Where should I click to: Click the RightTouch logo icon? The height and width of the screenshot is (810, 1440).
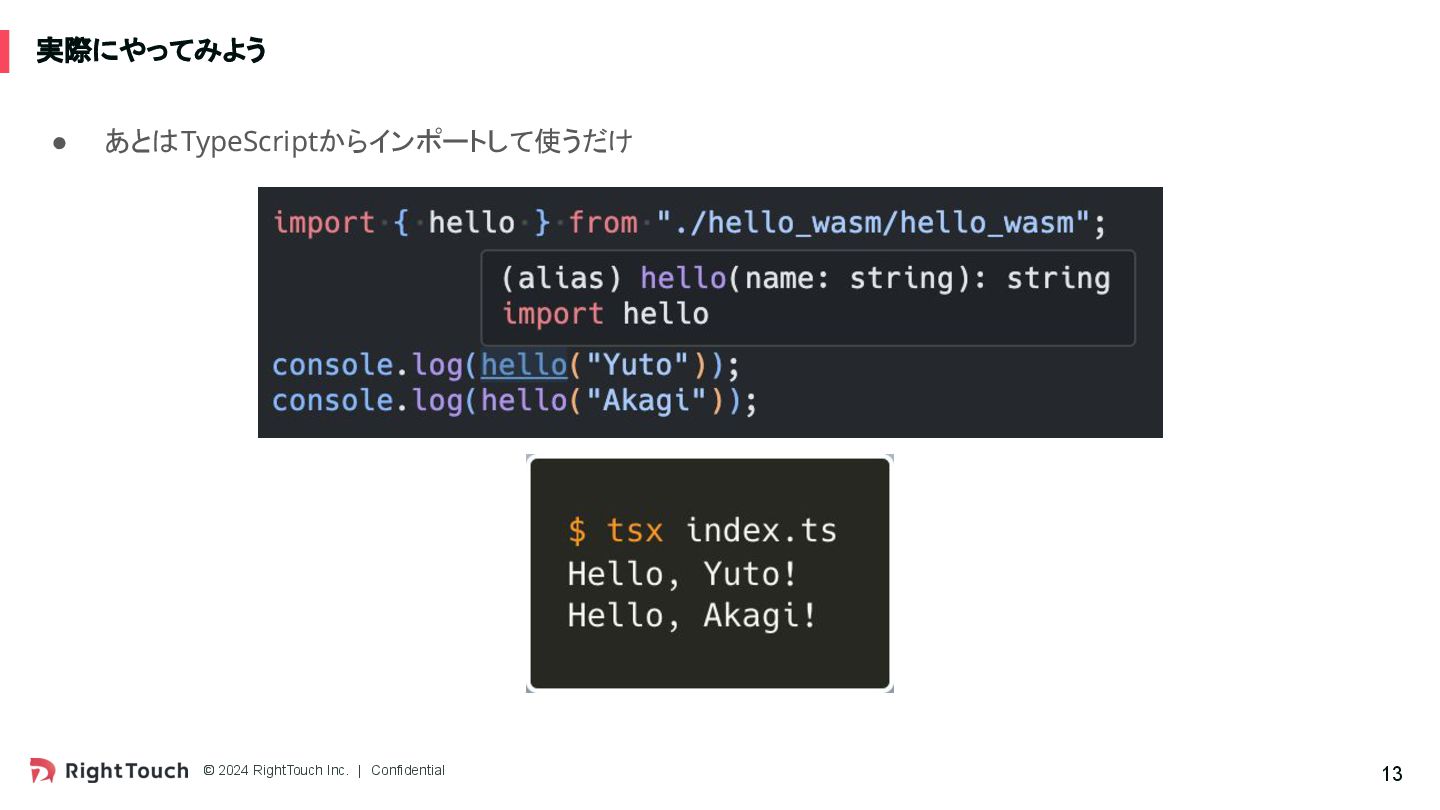tap(42, 770)
